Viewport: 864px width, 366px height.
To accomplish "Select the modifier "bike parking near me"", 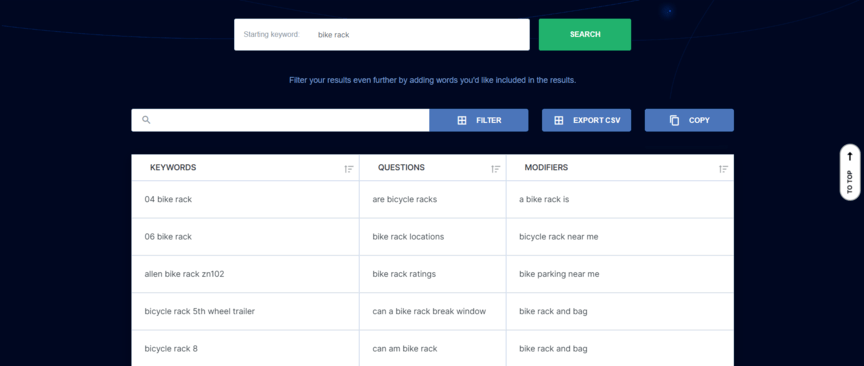I will [559, 274].
